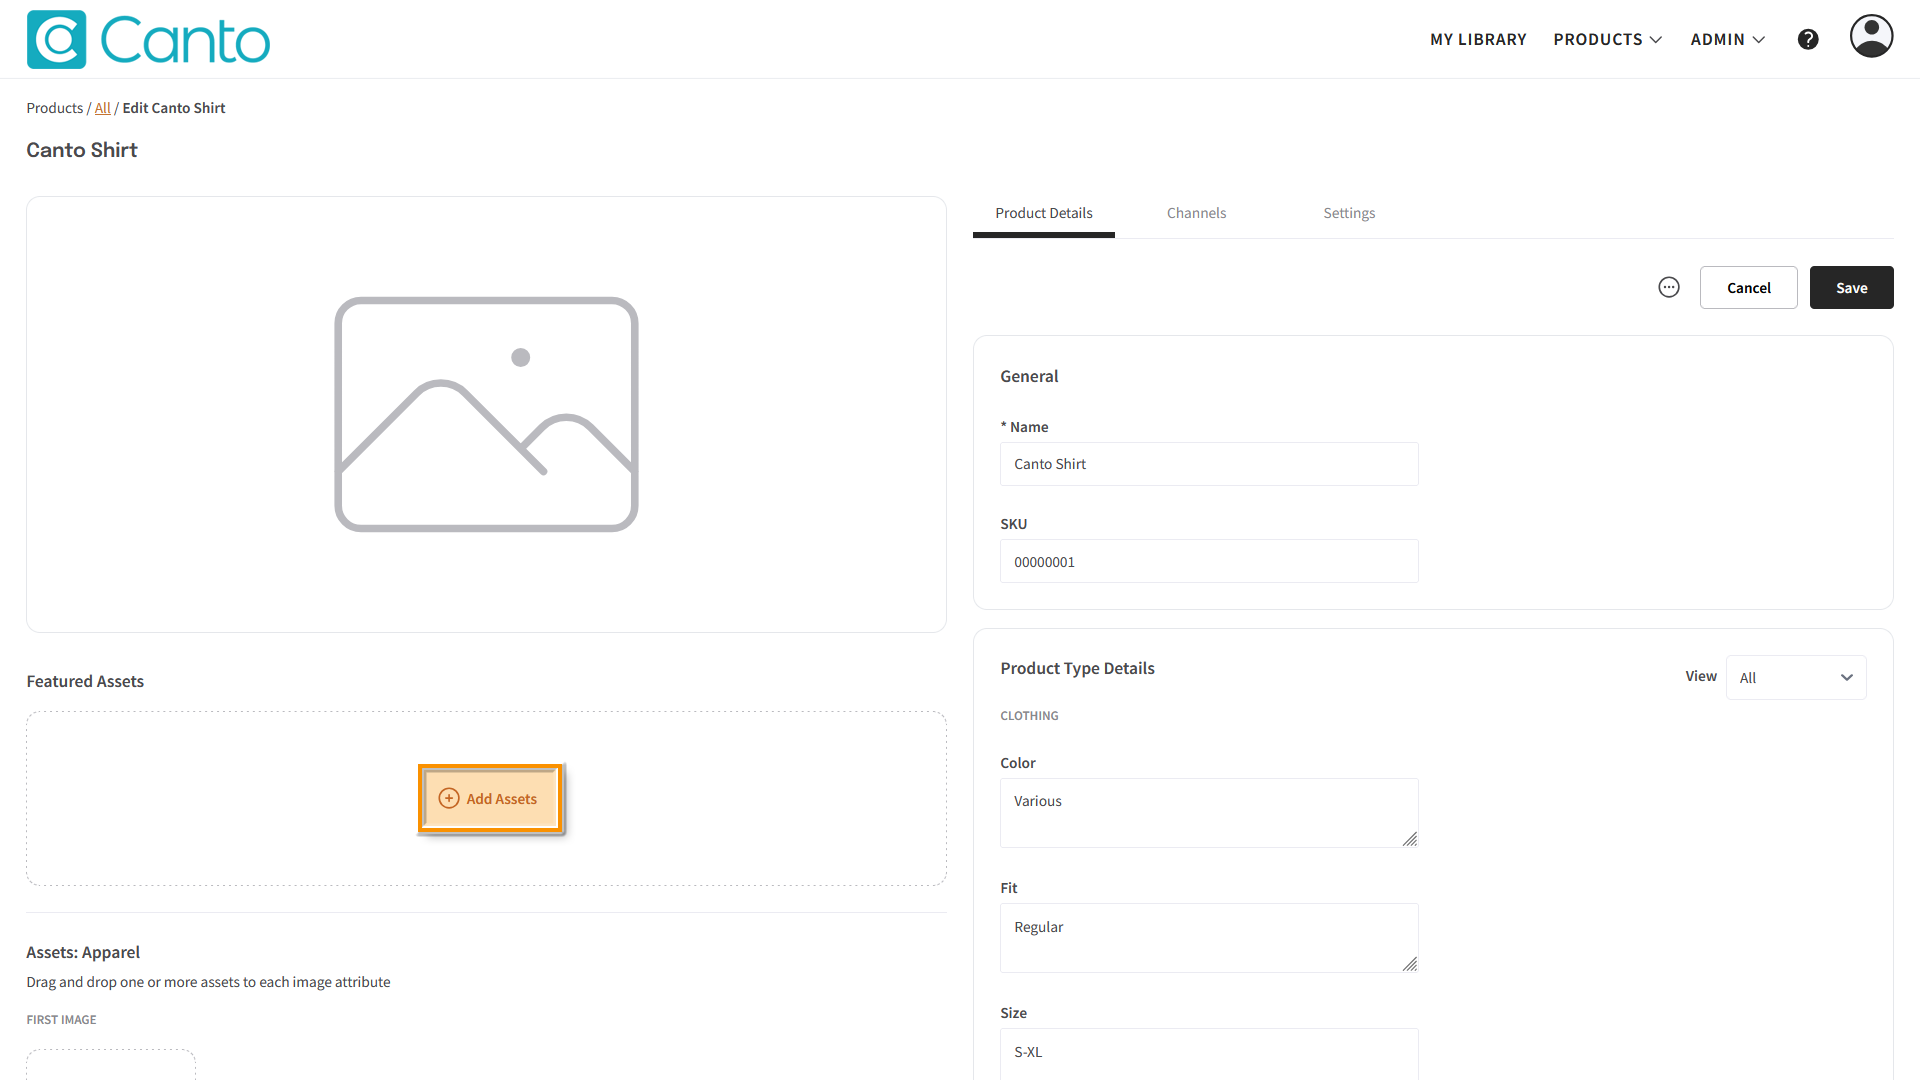Click the General section heading
Viewport: 1920px width, 1080px height.
pos(1029,376)
